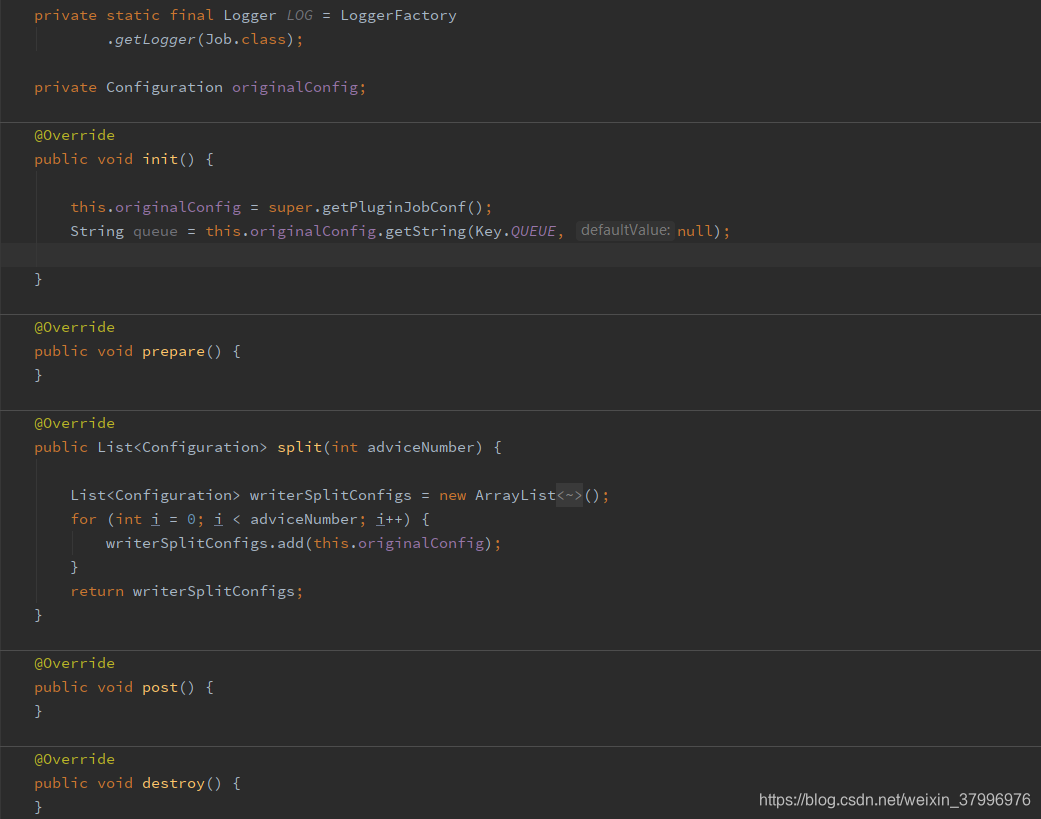This screenshot has width=1041, height=819.
Task: Click the '@Override' annotation above init()
Action: [x=74, y=135]
